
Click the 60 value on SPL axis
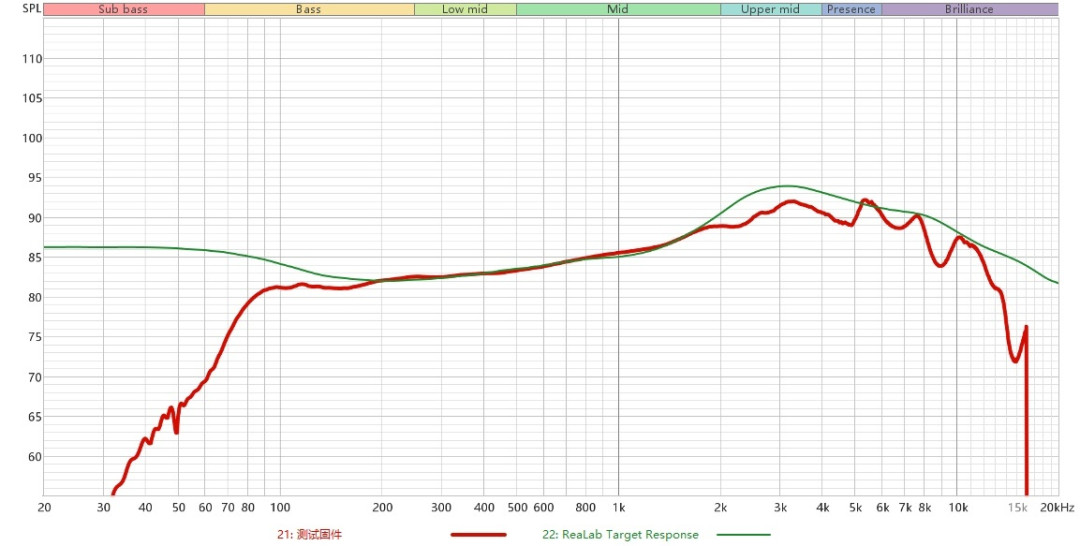[x=35, y=457]
